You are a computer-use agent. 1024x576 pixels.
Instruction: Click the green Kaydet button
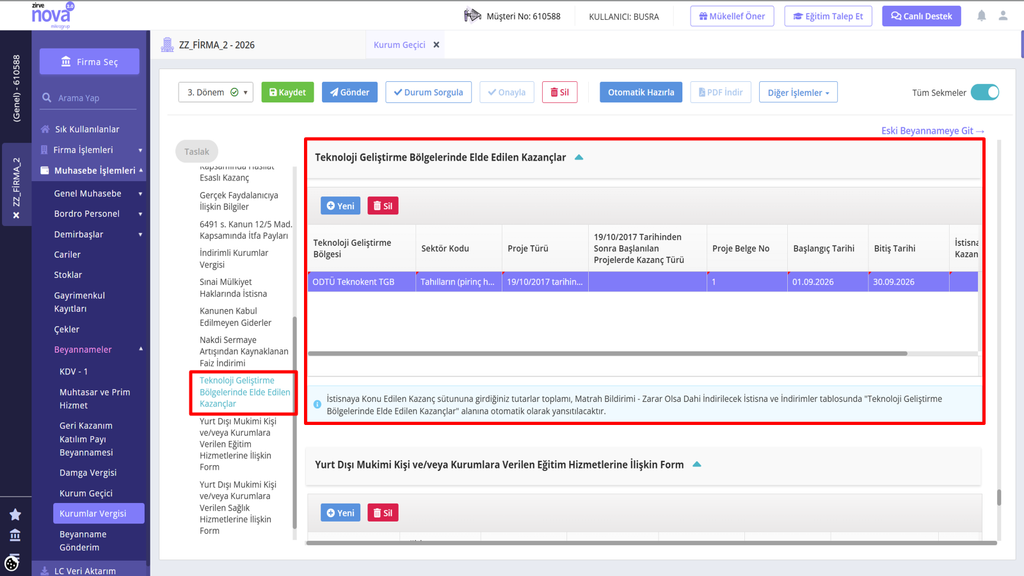point(287,92)
